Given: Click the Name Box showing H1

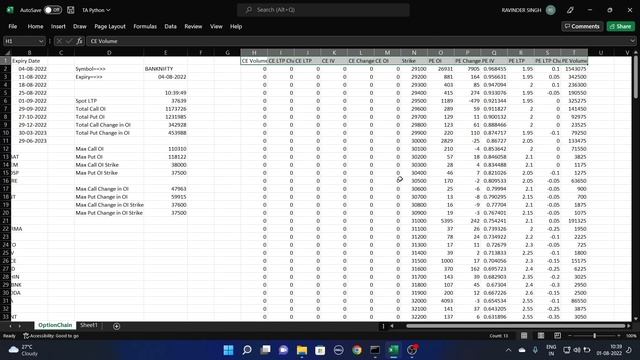Looking at the screenshot, I should pos(20,41).
